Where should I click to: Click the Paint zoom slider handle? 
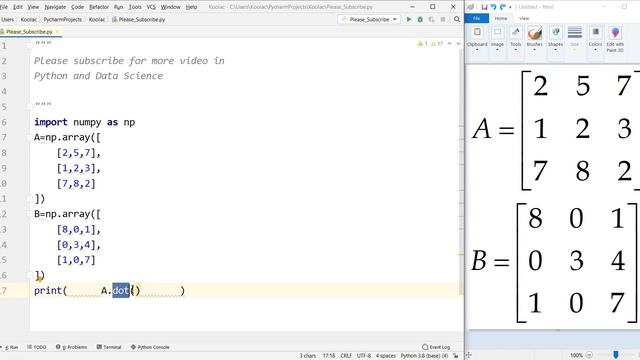[616, 355]
